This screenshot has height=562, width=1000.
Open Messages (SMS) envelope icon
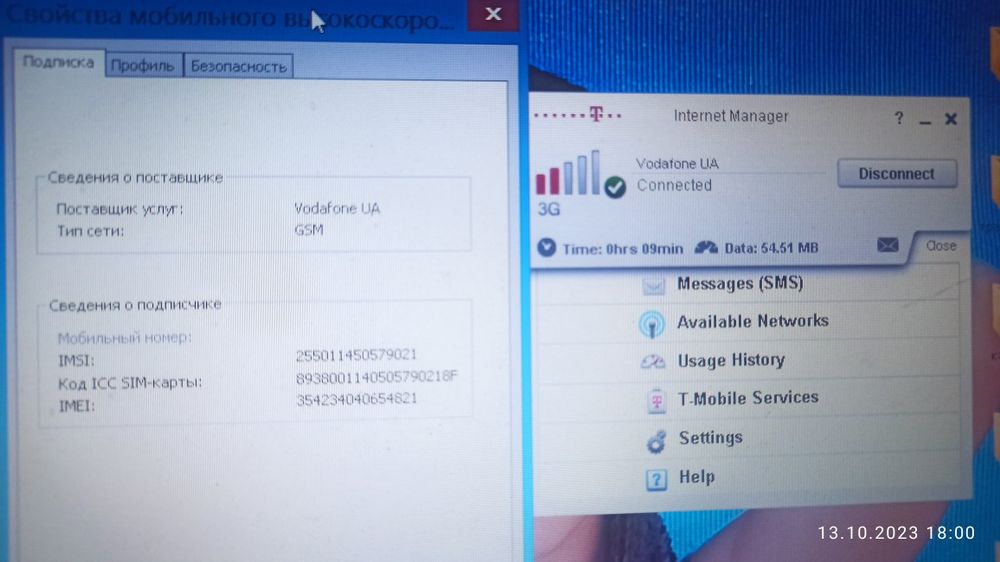[x=653, y=285]
